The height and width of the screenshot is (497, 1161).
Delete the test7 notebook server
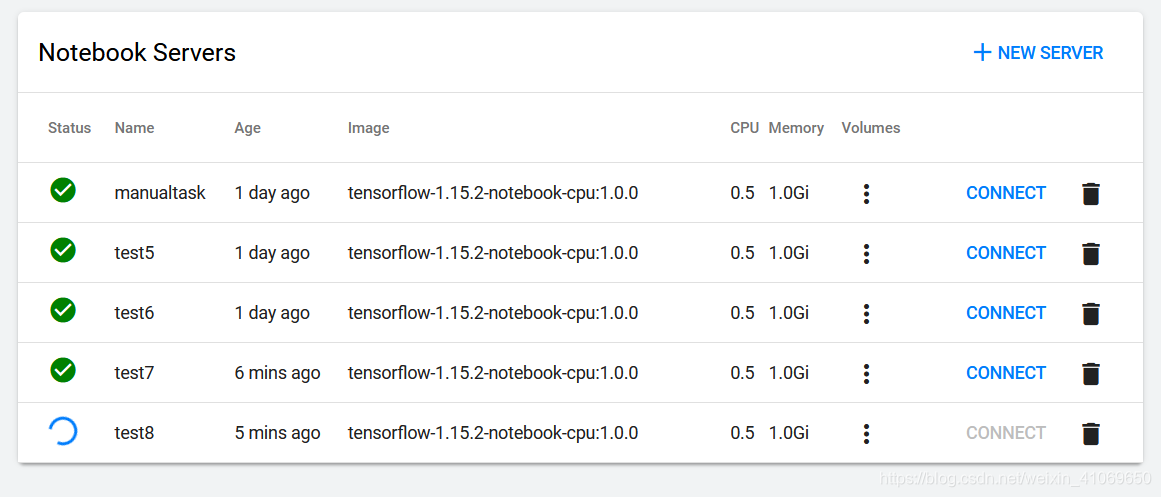pos(1091,374)
